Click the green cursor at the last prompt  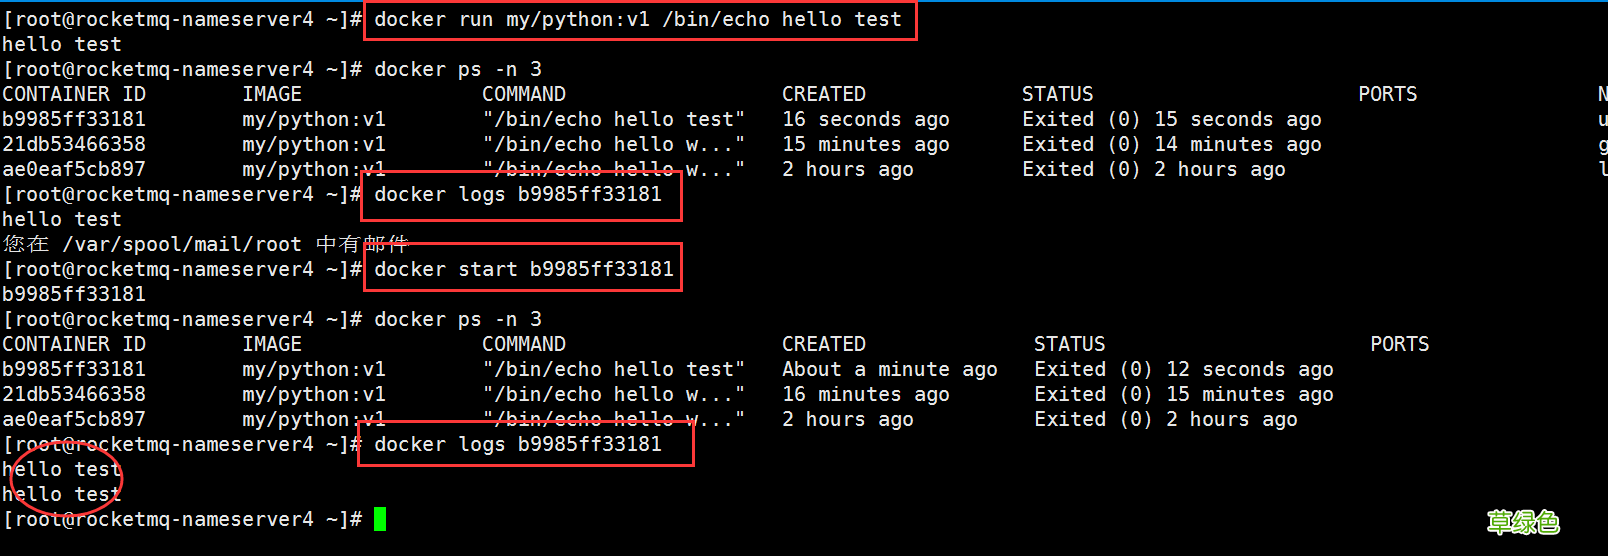pos(380,519)
